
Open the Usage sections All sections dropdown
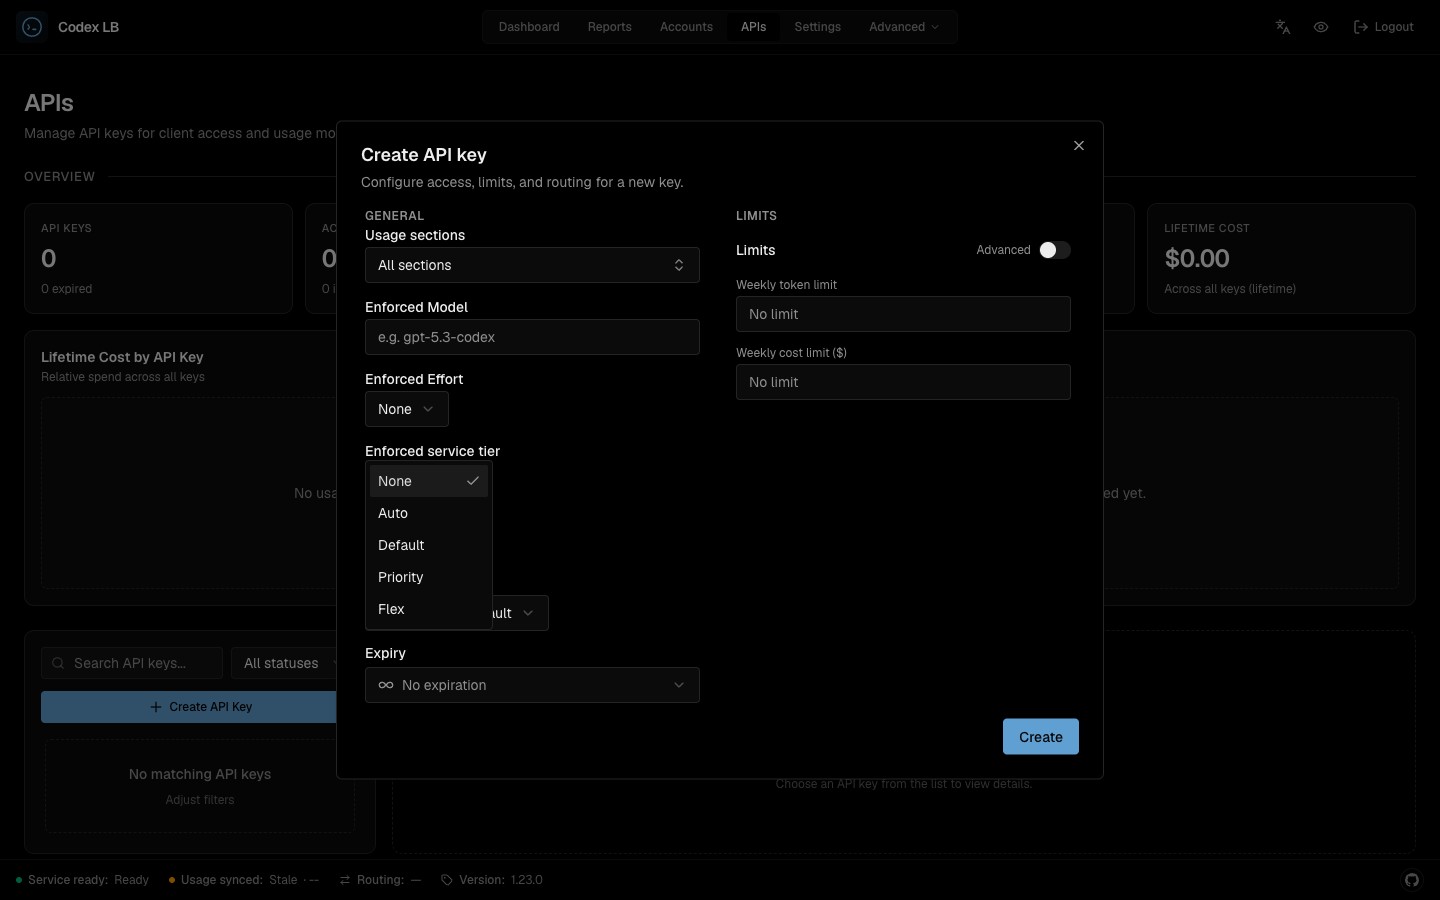[x=532, y=265]
